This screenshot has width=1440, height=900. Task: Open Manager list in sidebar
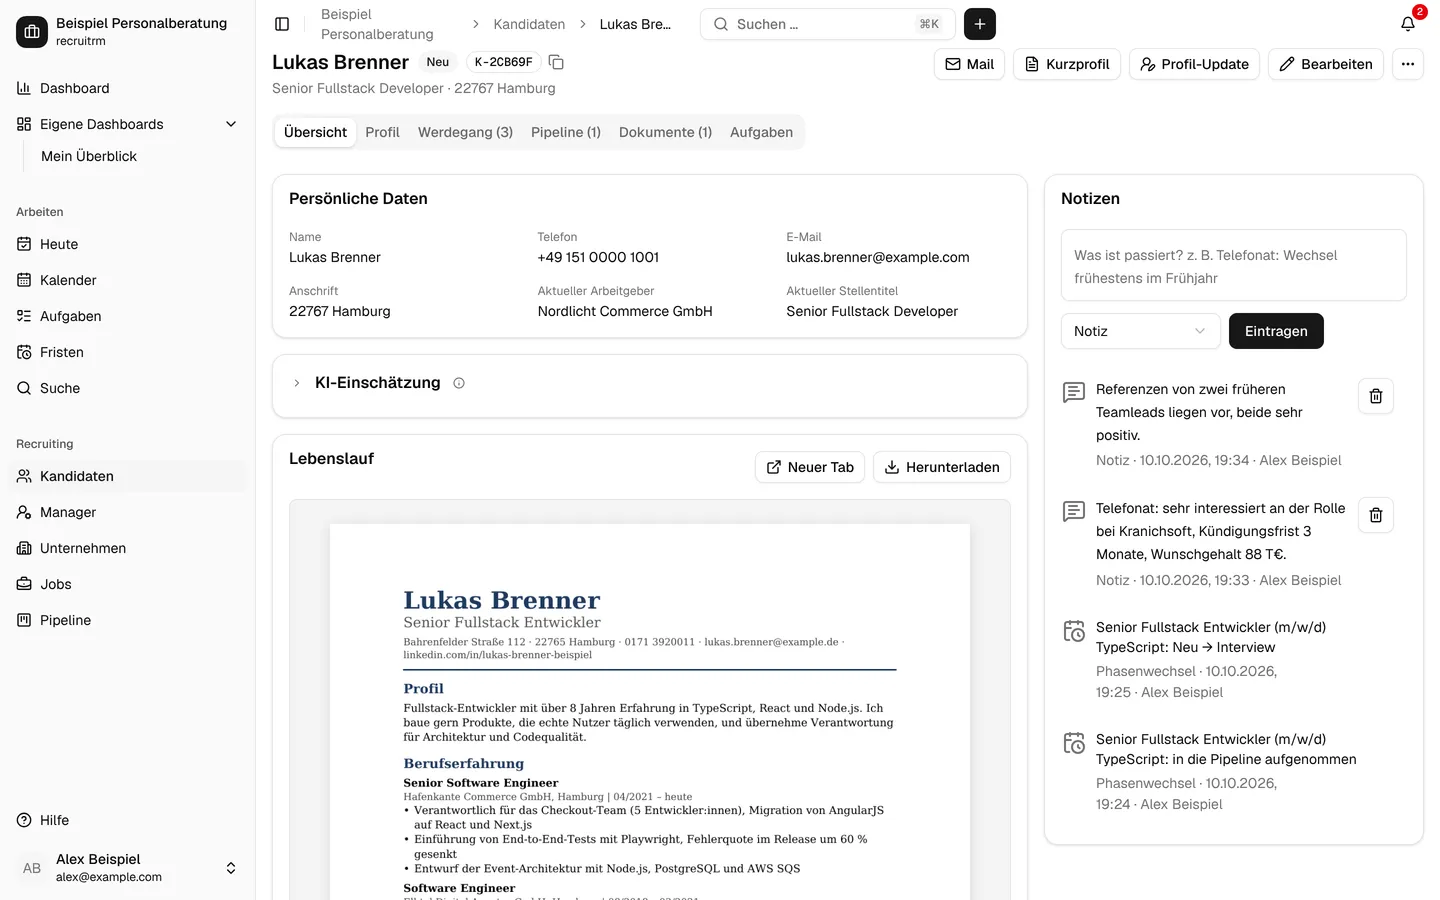click(126, 512)
